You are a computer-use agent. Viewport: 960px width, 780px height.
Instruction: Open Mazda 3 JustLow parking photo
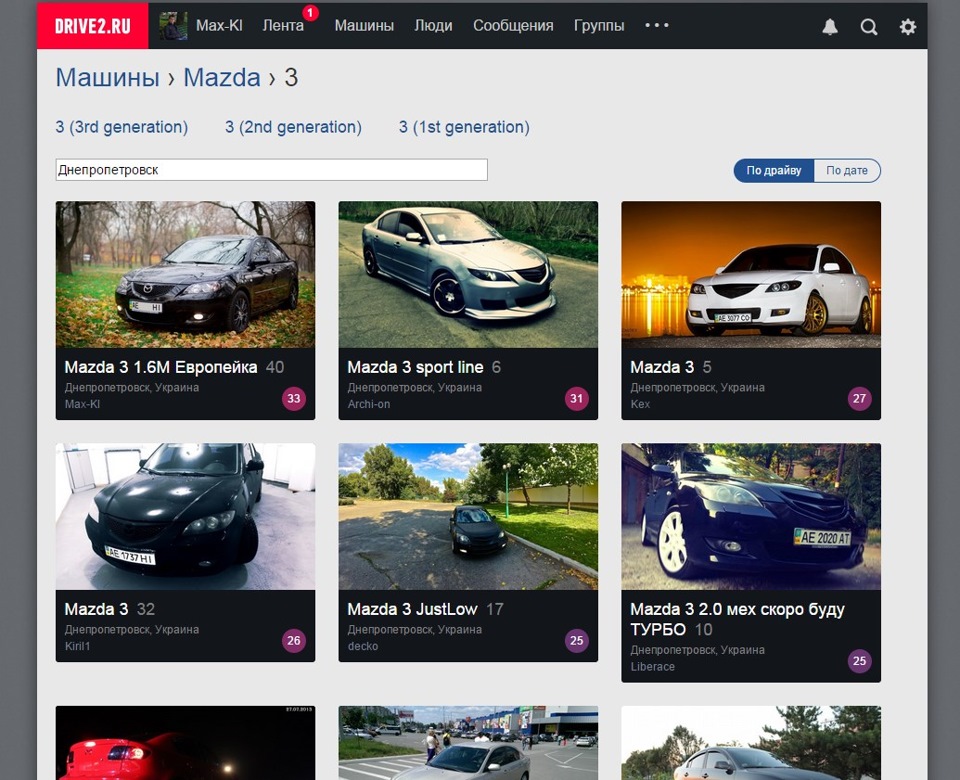coord(468,516)
